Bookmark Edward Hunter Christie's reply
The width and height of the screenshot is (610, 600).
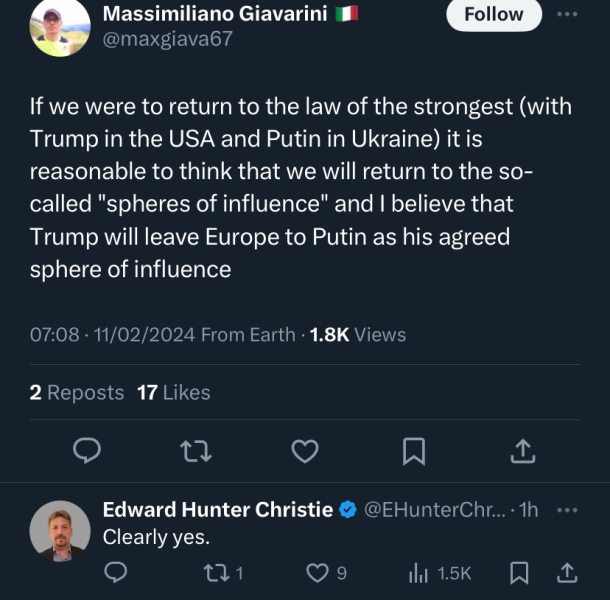(519, 572)
